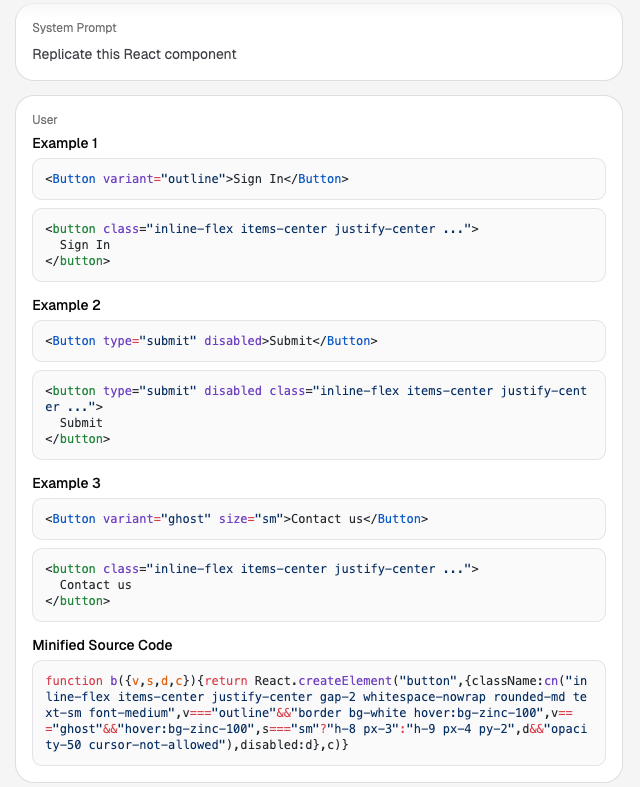The image size is (640, 787).
Task: Click the "disabled" attribute in Example 2 JSX
Action: (x=232, y=341)
